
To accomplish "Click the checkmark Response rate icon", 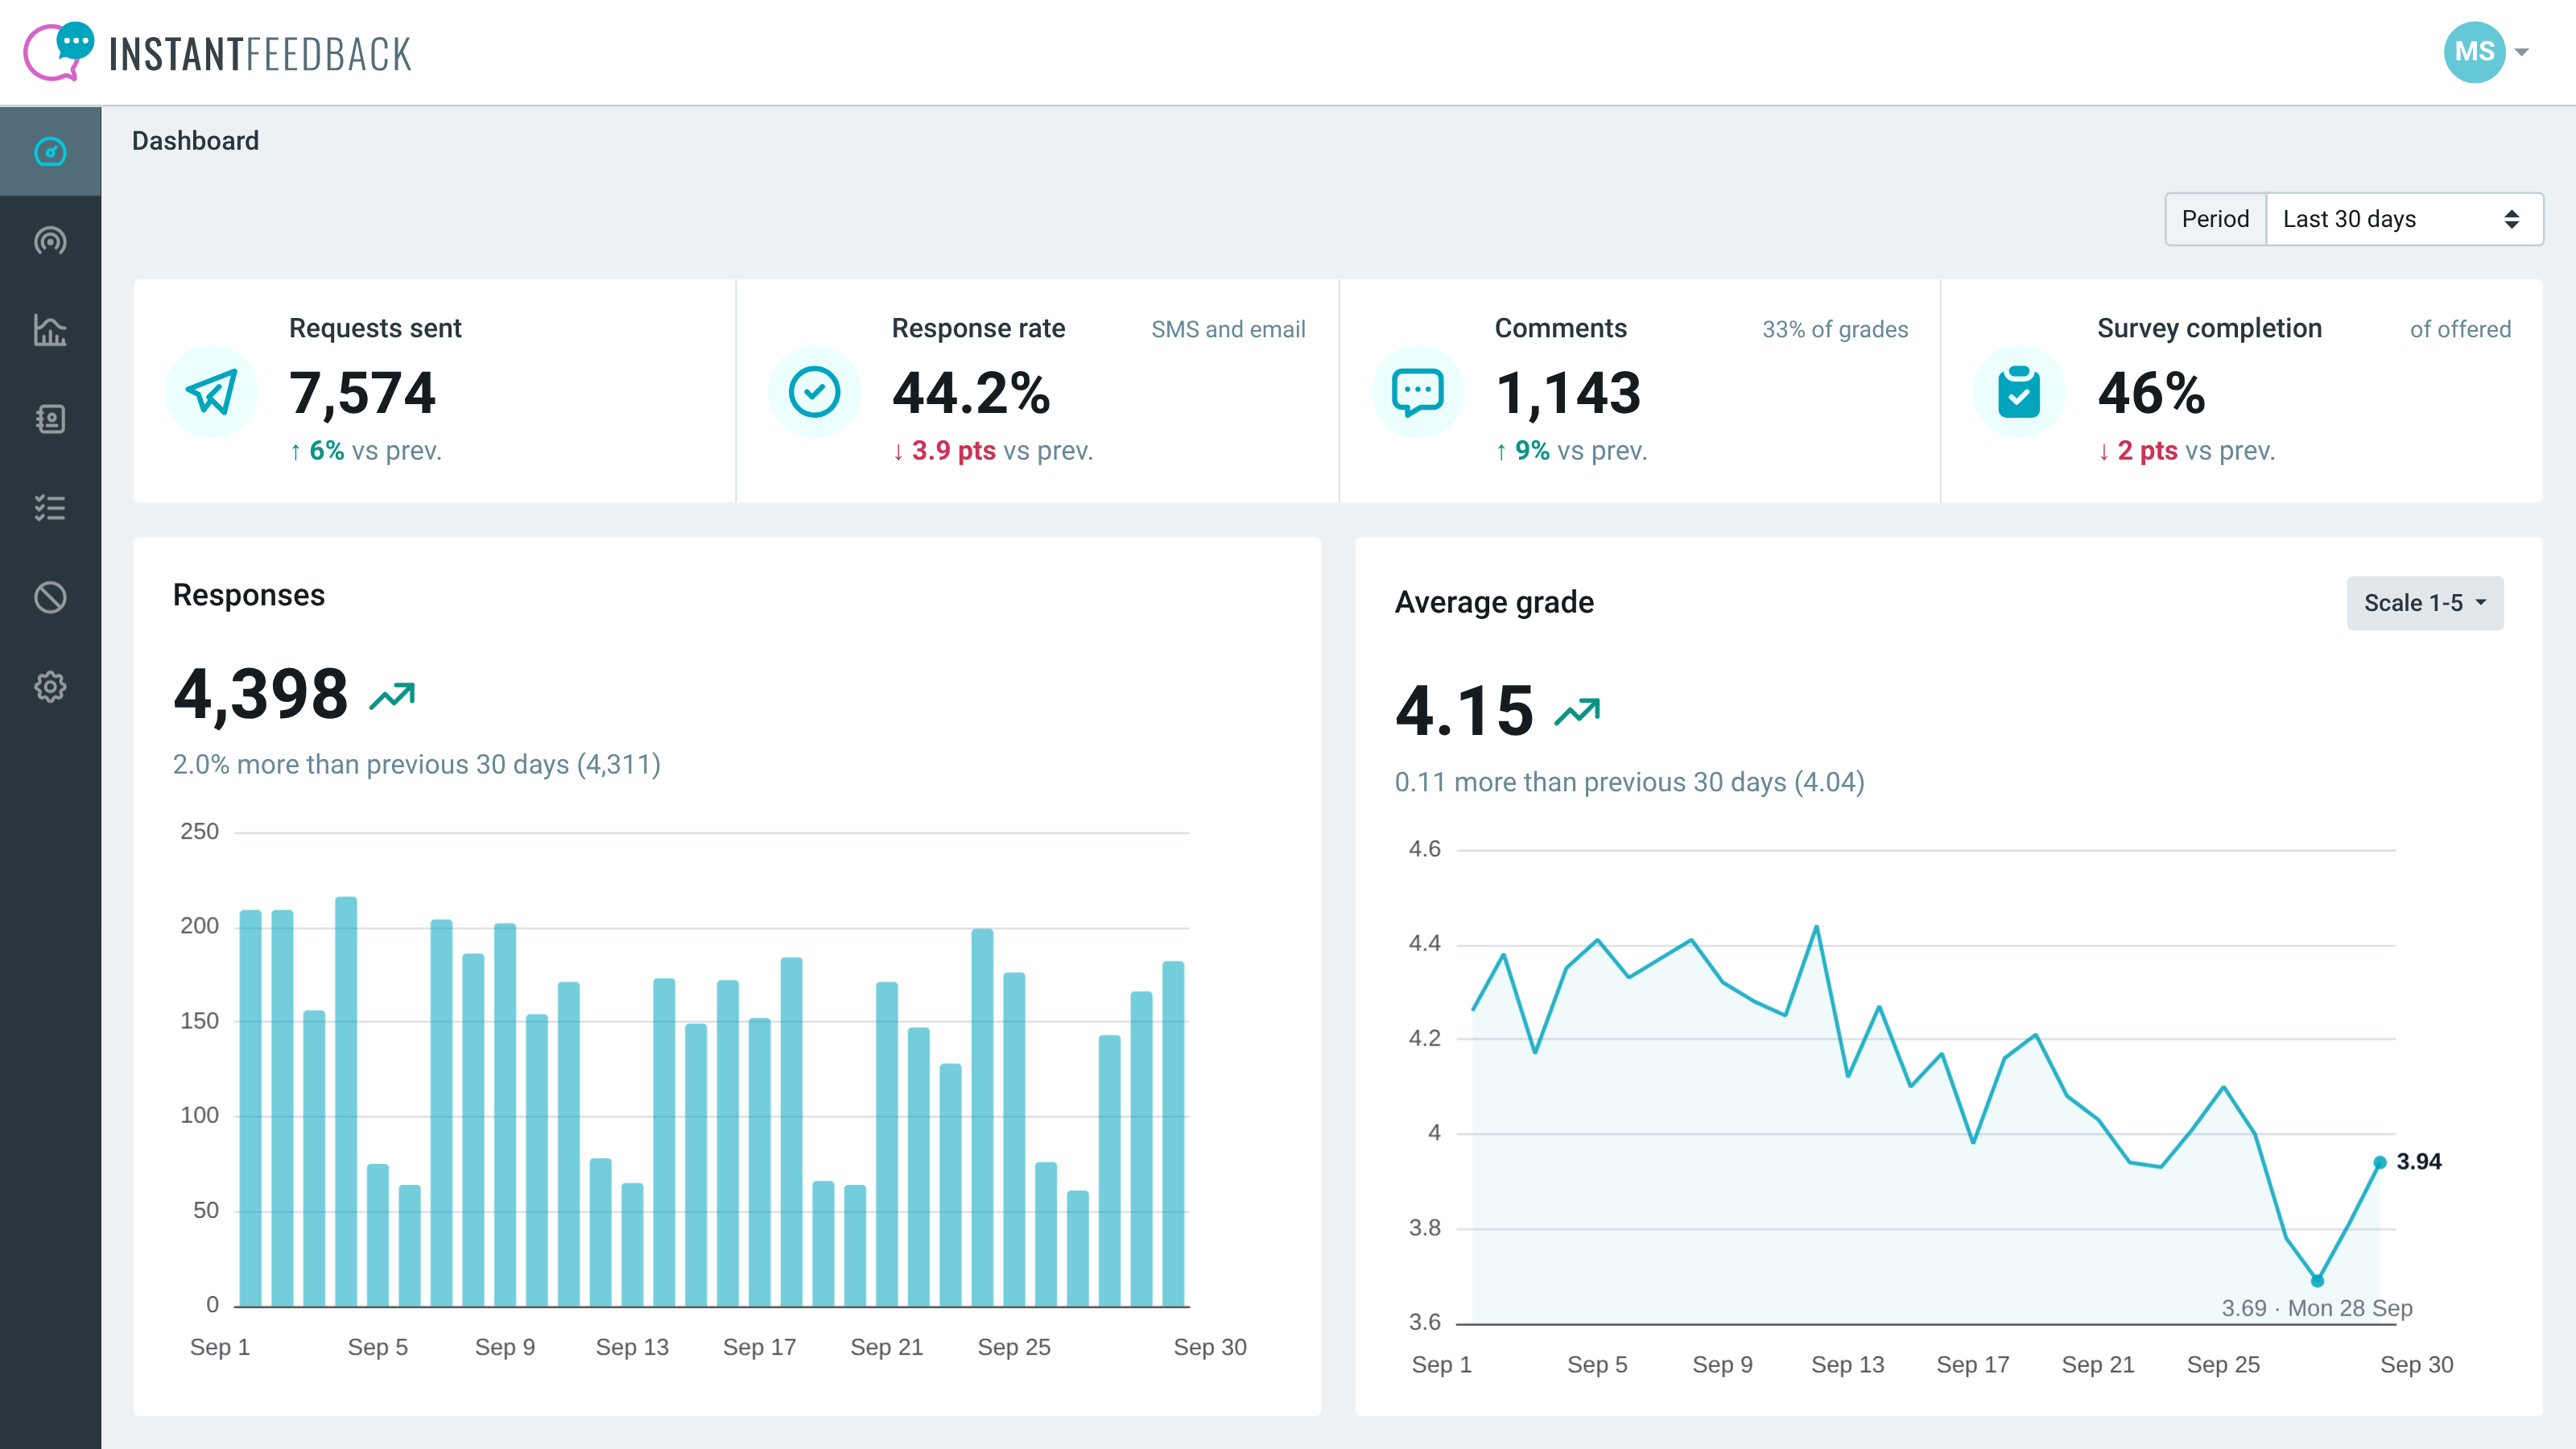I will 814,392.
